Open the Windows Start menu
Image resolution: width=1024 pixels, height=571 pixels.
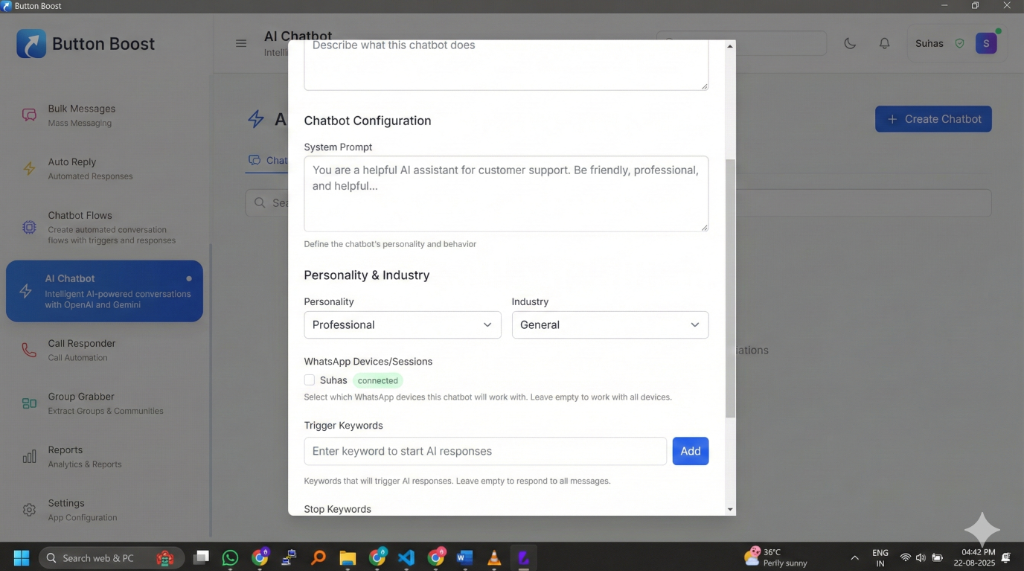[x=21, y=558]
